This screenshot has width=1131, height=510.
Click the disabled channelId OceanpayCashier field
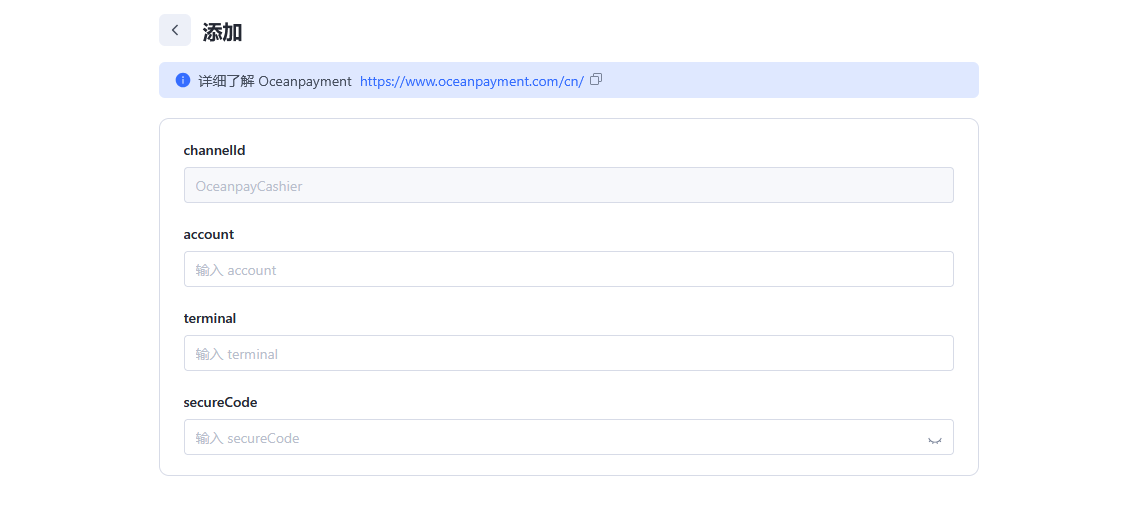[x=568, y=185]
